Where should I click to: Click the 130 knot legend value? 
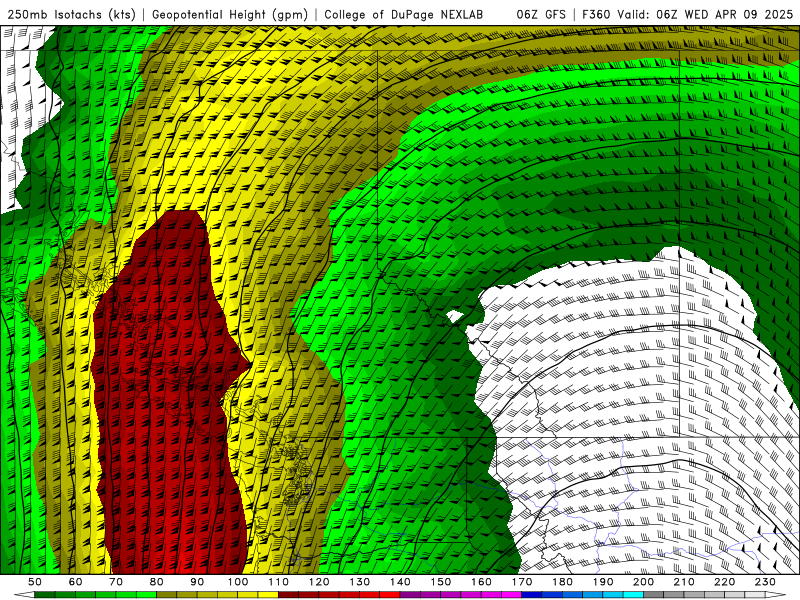tap(360, 582)
